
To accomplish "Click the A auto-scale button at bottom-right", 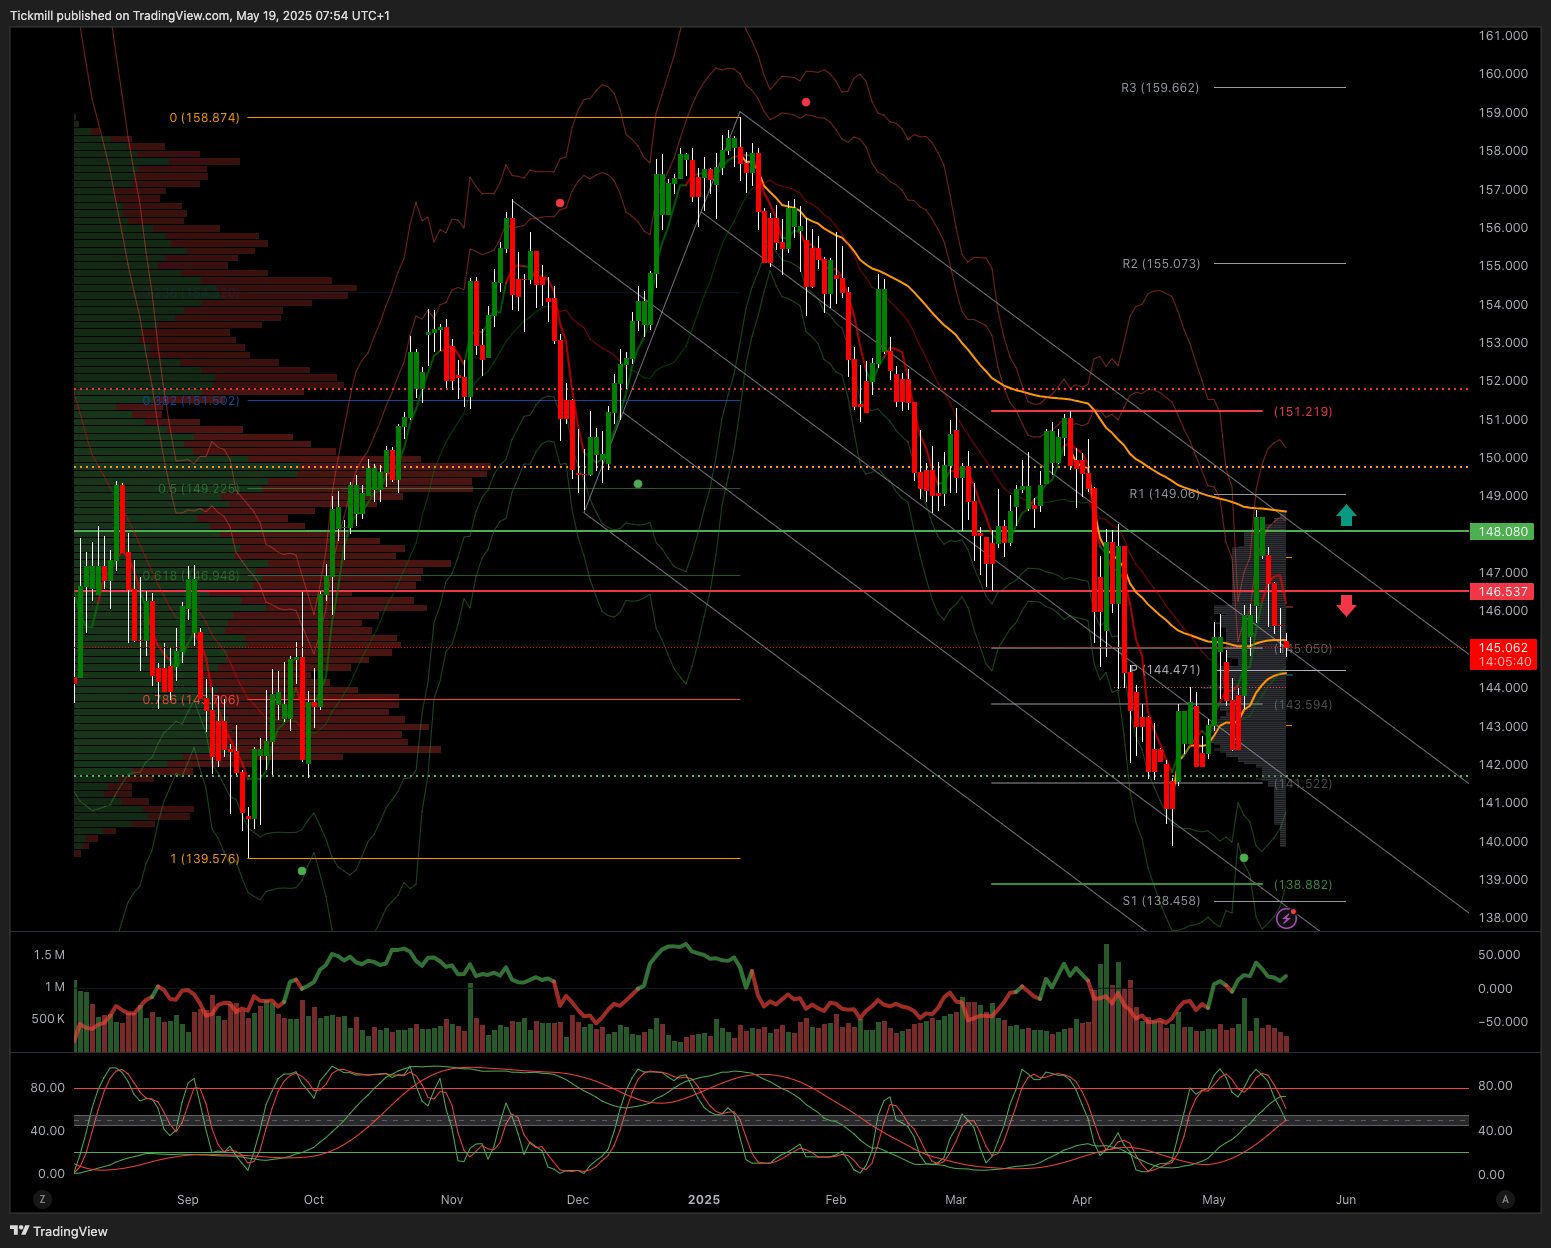I will [1505, 1199].
